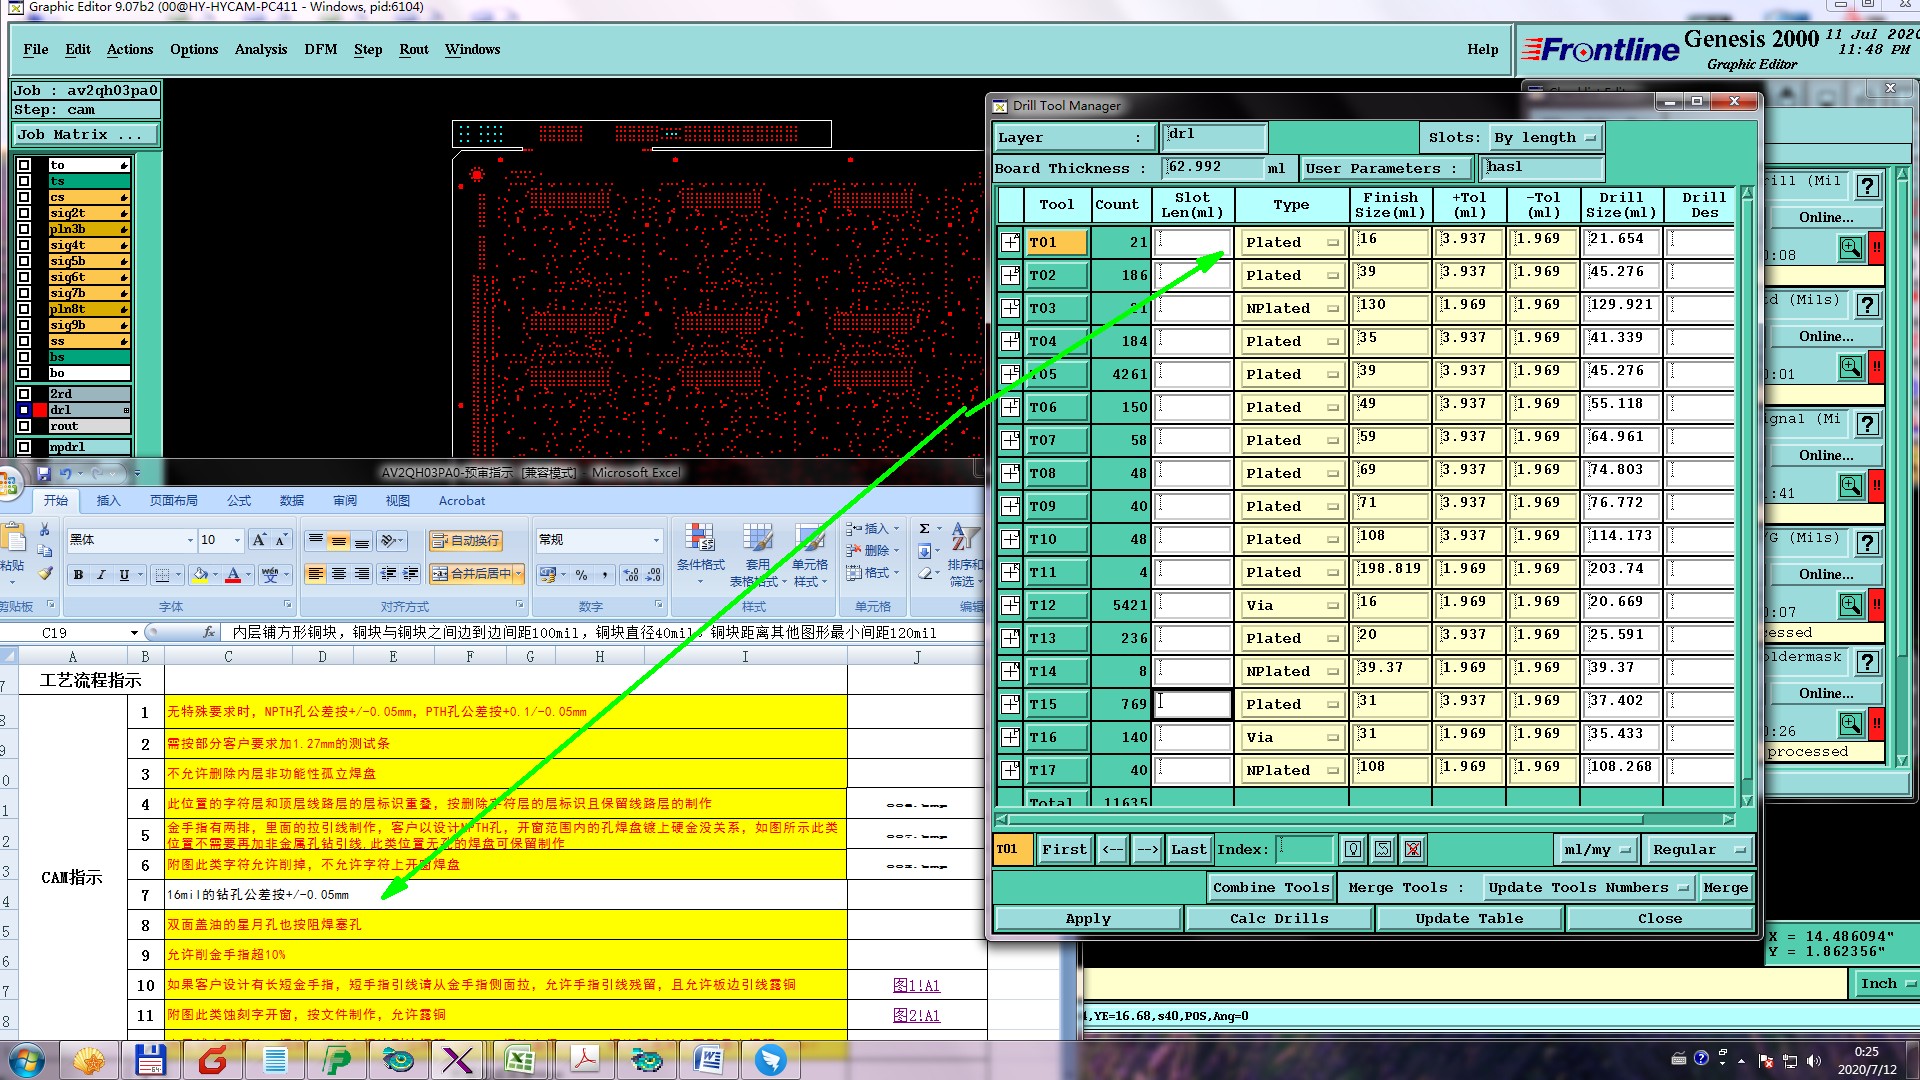Click the help question icon beside 'ldermask'

(1867, 662)
